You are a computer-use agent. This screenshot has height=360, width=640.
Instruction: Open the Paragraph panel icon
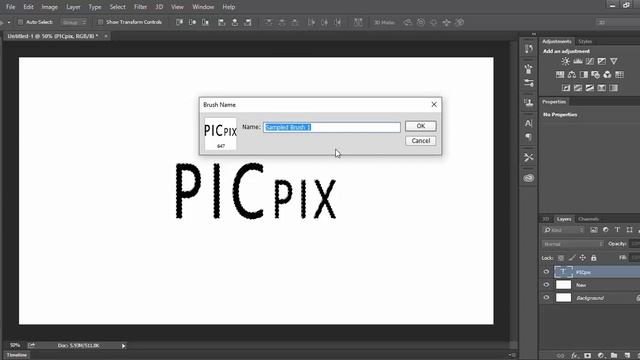529,137
